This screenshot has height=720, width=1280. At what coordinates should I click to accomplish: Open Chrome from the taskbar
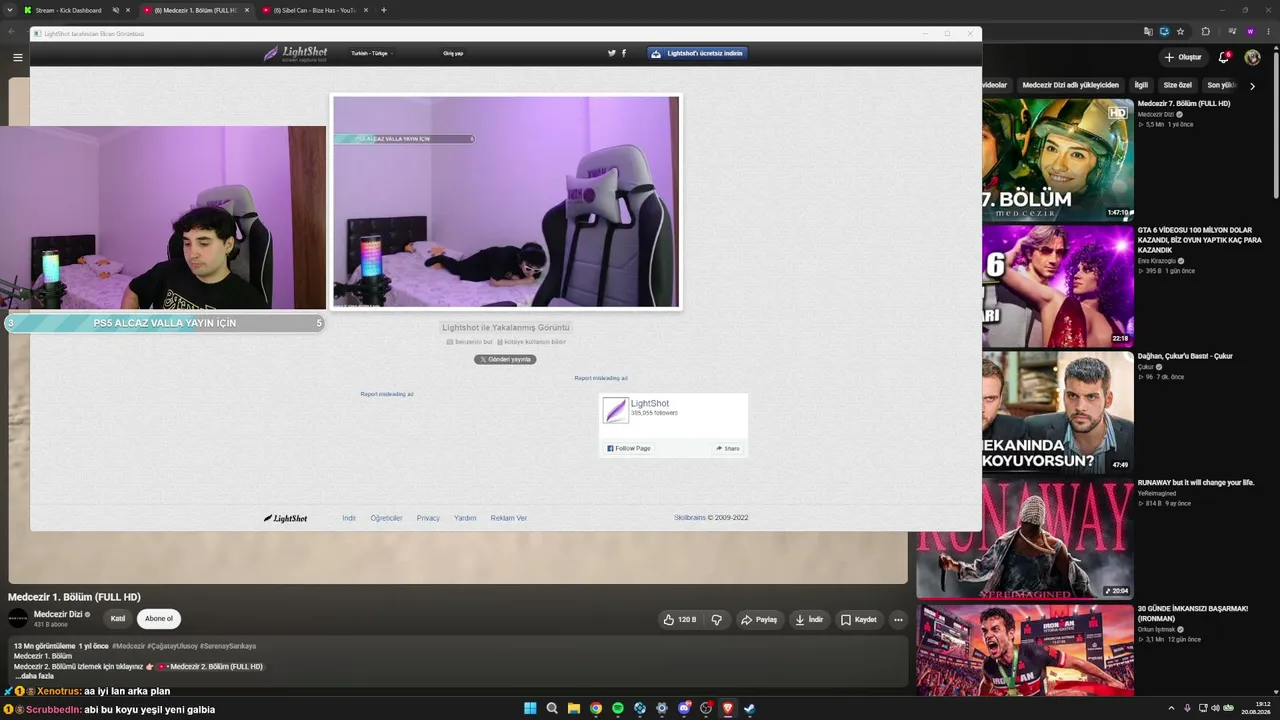(x=596, y=708)
